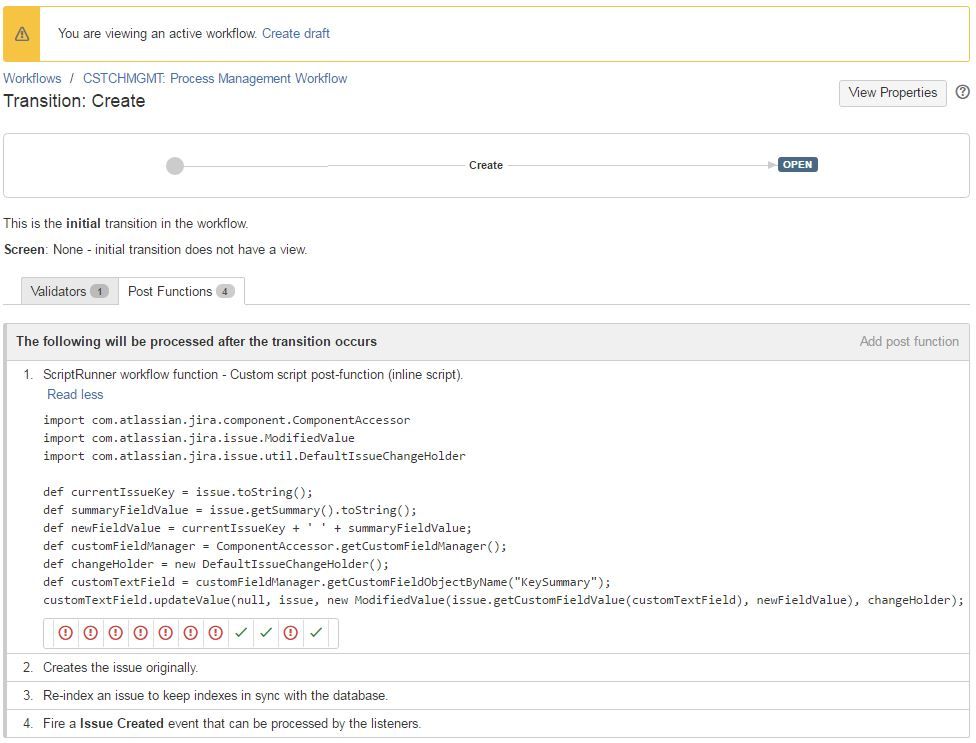Click the 'def customTextField' code line
This screenshot has width=976, height=743.
point(327,582)
